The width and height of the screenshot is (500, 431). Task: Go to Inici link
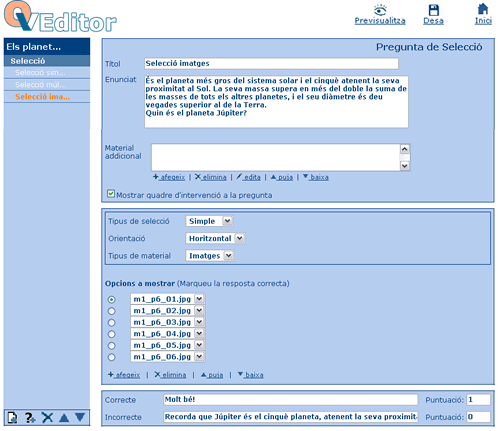(x=483, y=21)
